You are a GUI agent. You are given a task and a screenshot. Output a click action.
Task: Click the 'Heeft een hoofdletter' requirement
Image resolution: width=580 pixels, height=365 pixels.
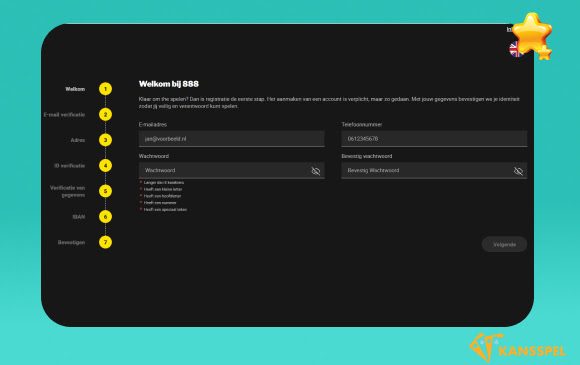(x=162, y=196)
